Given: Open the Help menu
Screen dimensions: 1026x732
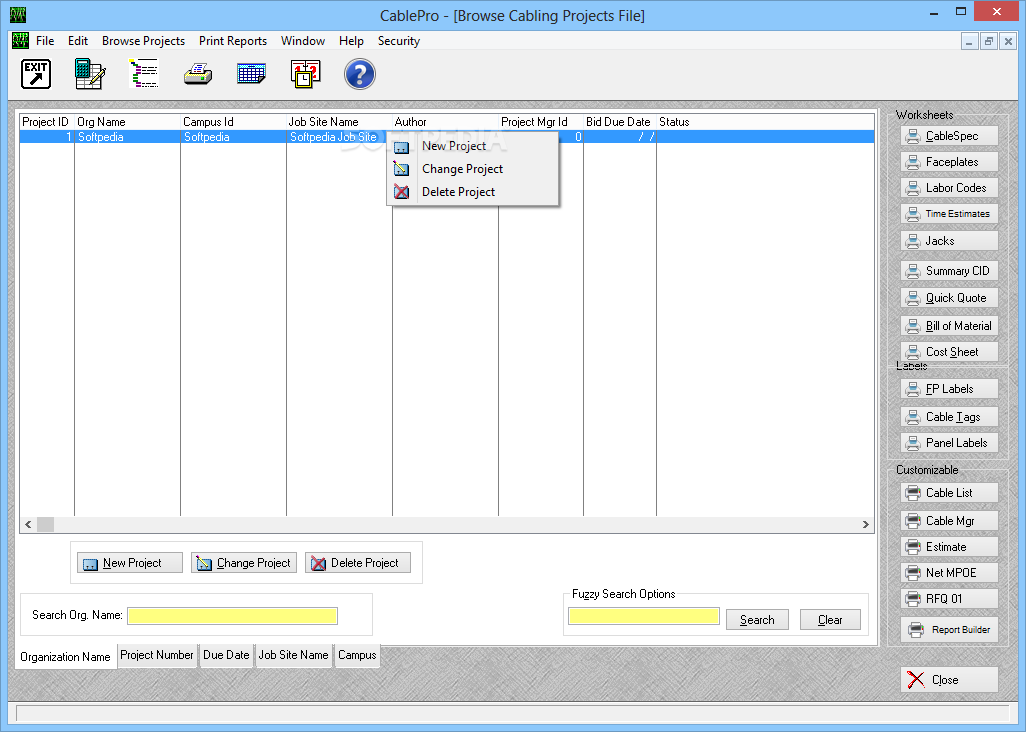Looking at the screenshot, I should point(351,41).
